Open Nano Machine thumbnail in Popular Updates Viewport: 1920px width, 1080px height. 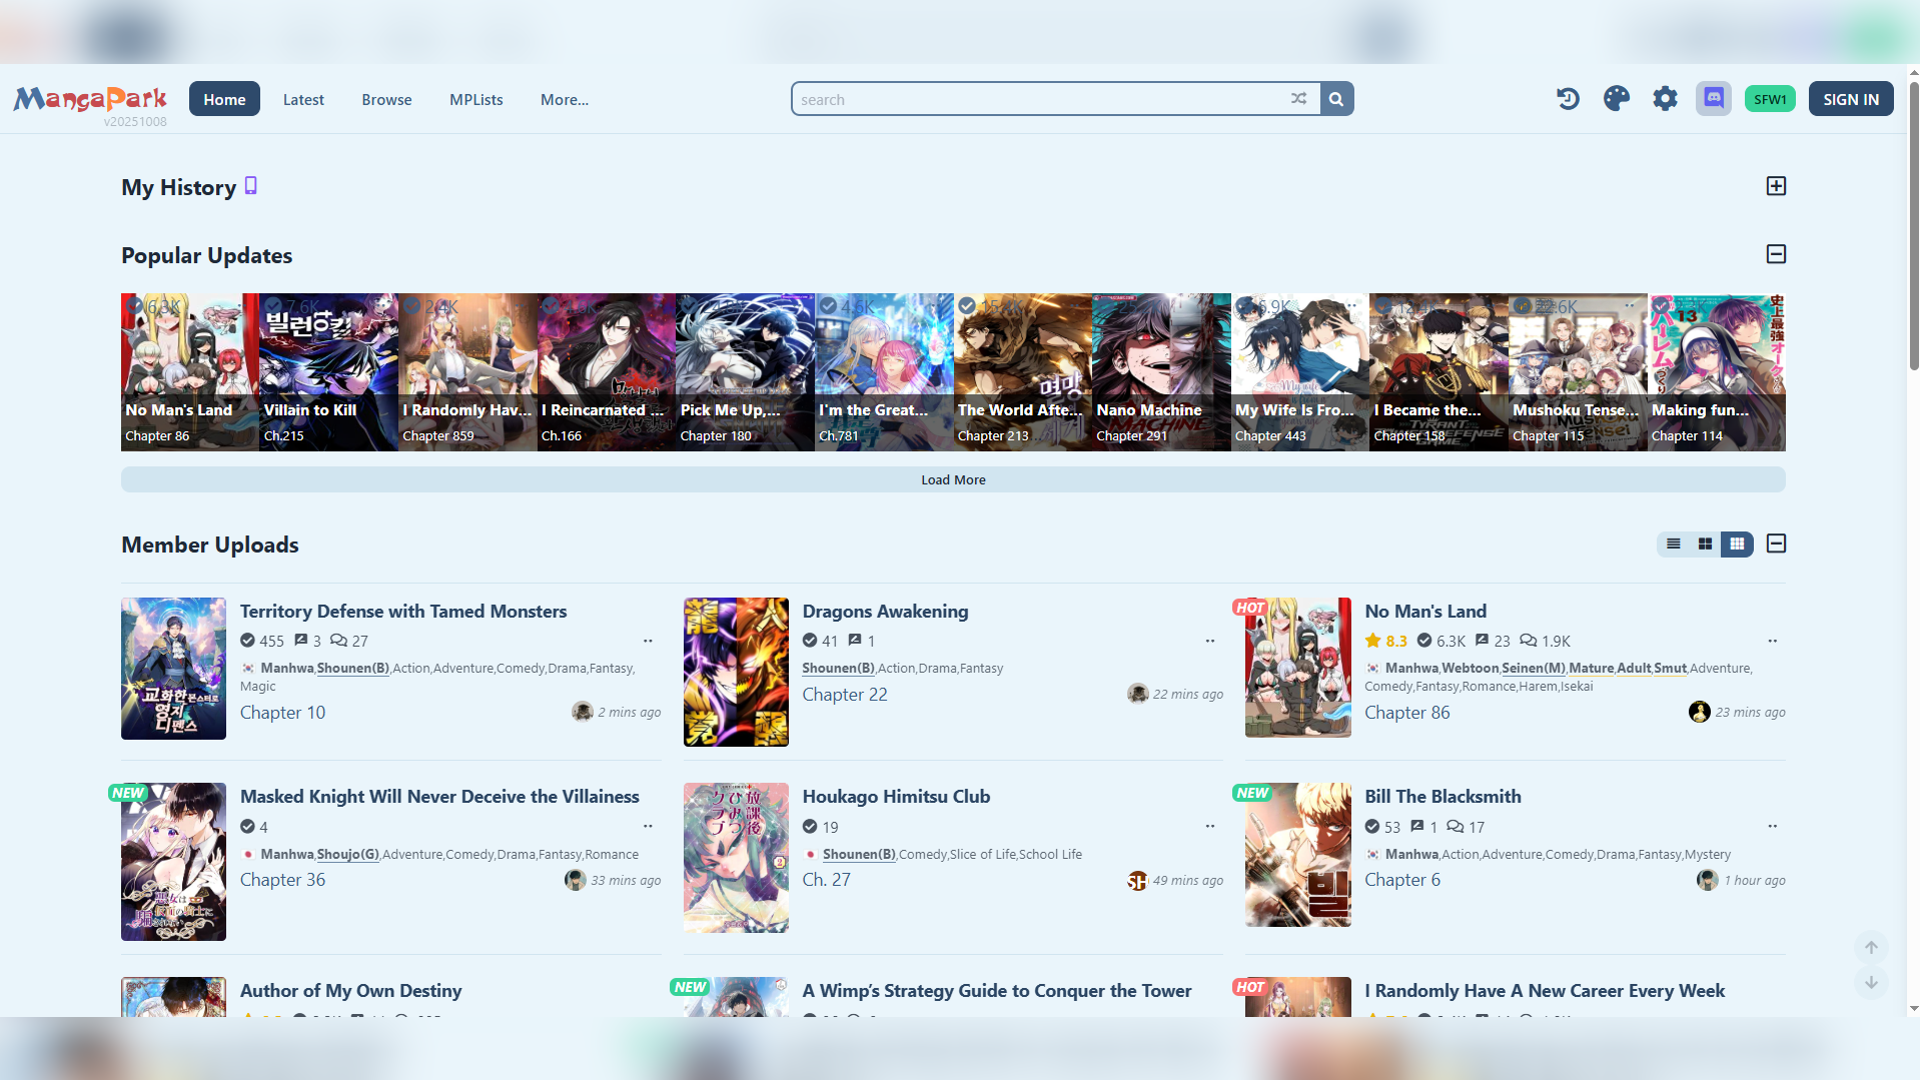pyautogui.click(x=1160, y=372)
